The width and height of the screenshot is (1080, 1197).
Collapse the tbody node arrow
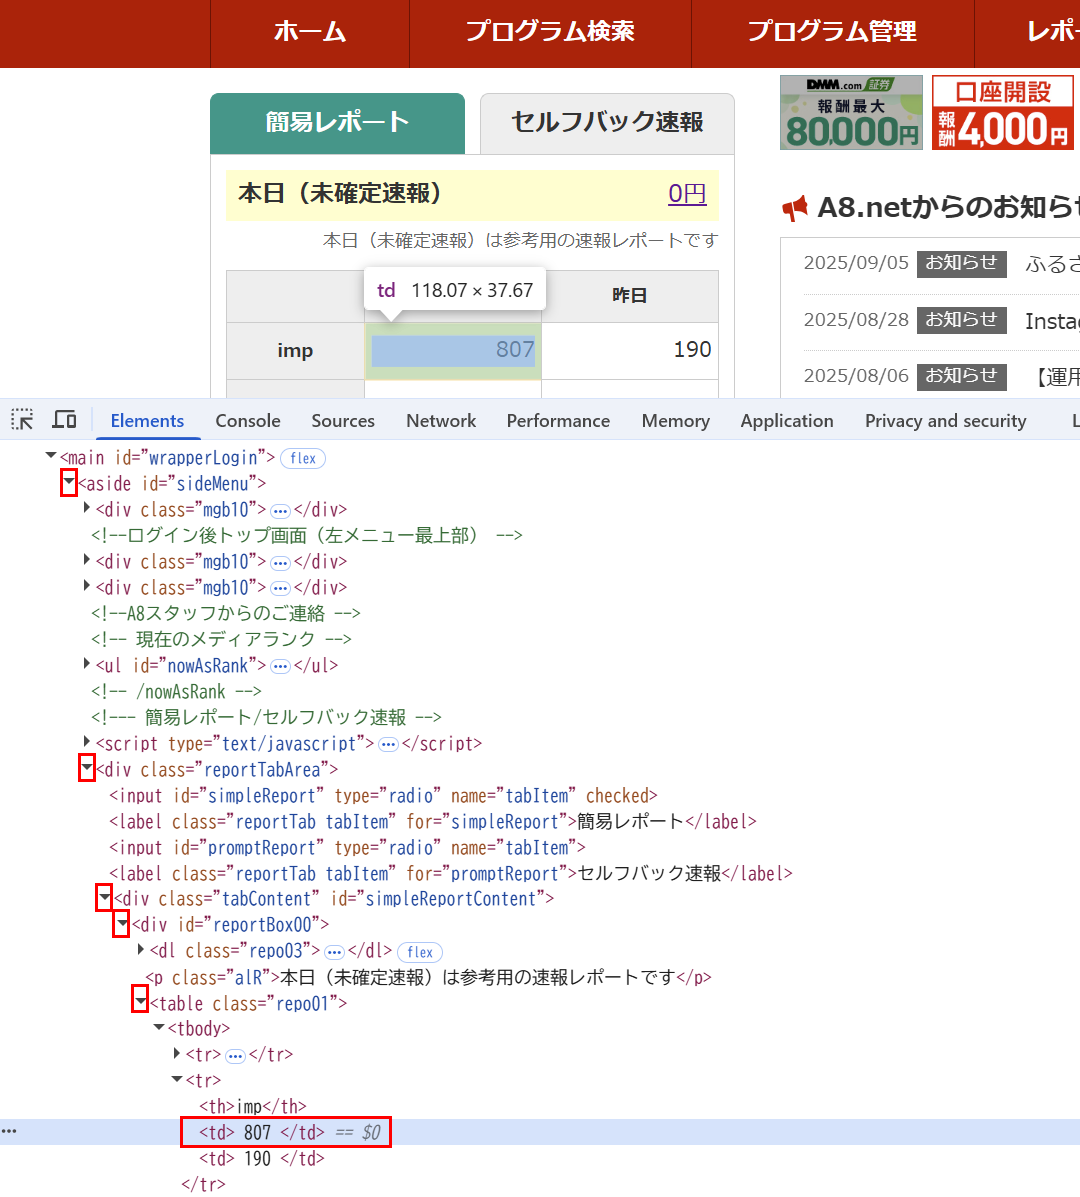pyautogui.click(x=159, y=1028)
